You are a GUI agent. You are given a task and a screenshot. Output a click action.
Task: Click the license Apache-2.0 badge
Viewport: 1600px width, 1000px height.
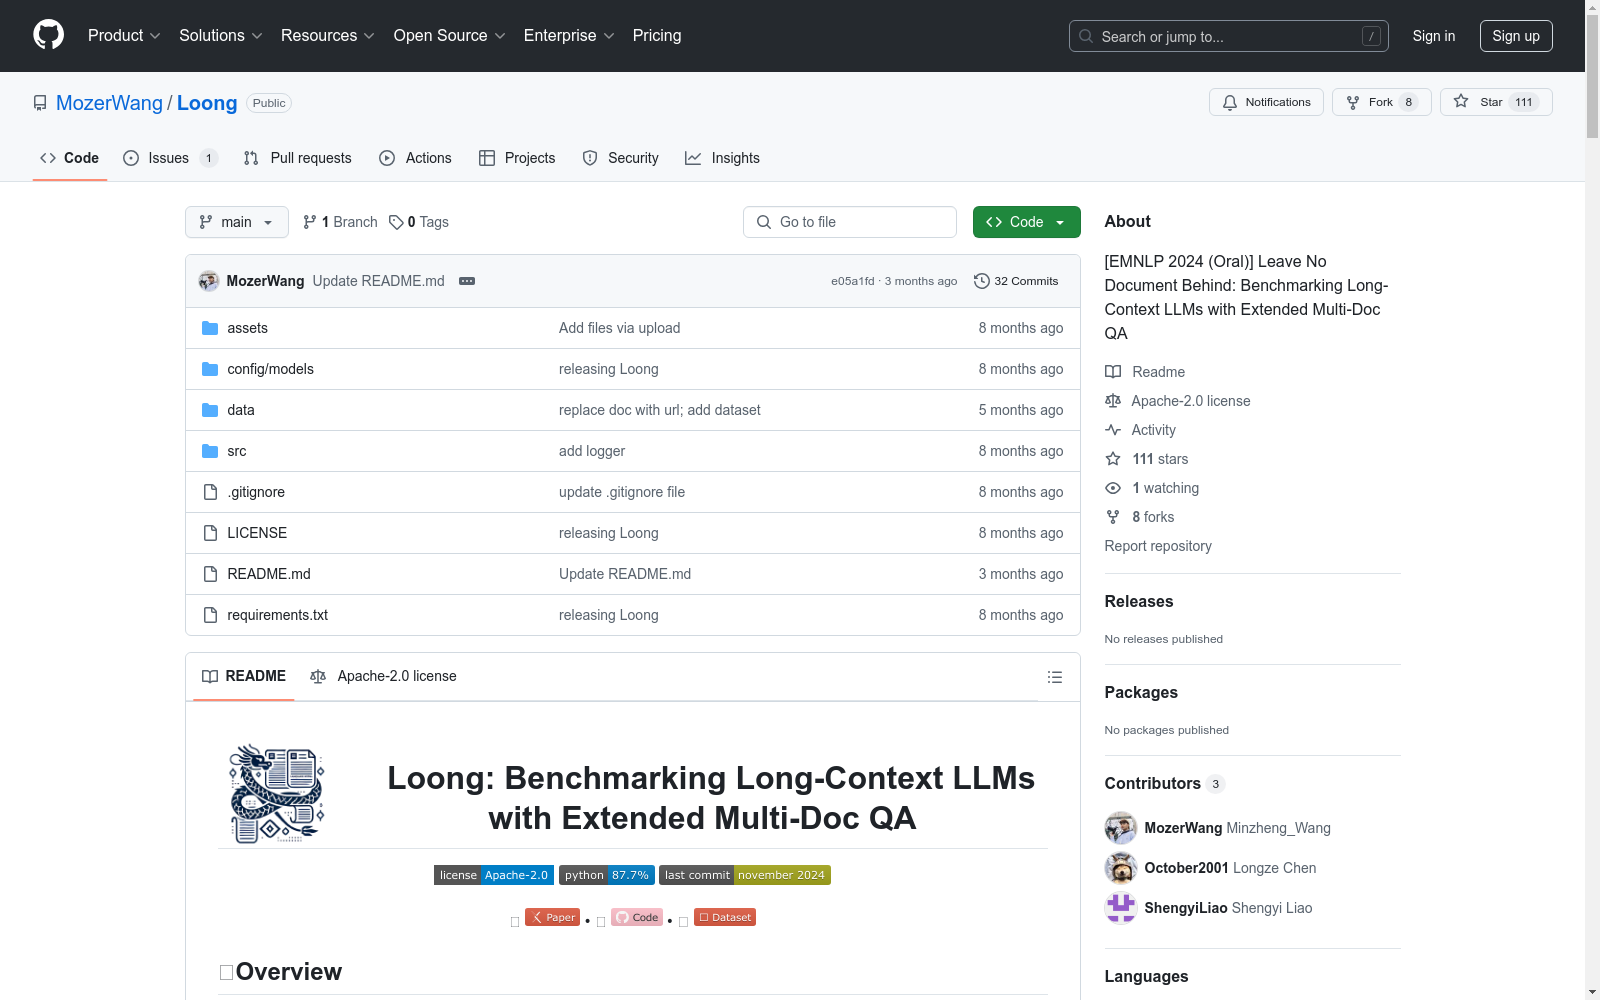tap(494, 875)
